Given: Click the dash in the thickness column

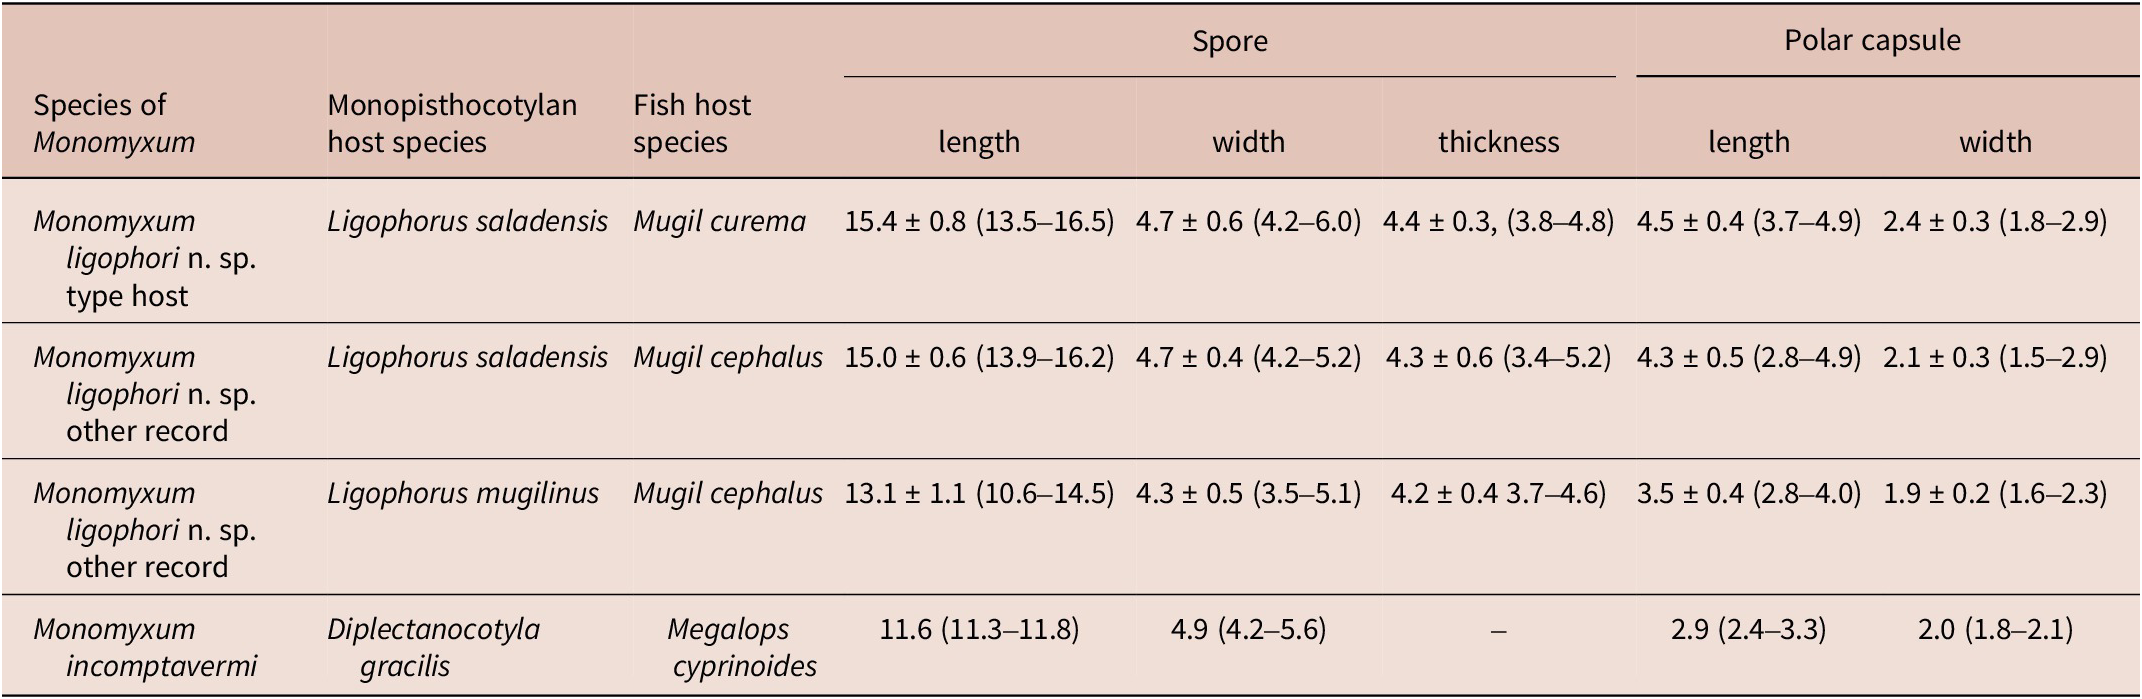Looking at the screenshot, I should point(1498,630).
